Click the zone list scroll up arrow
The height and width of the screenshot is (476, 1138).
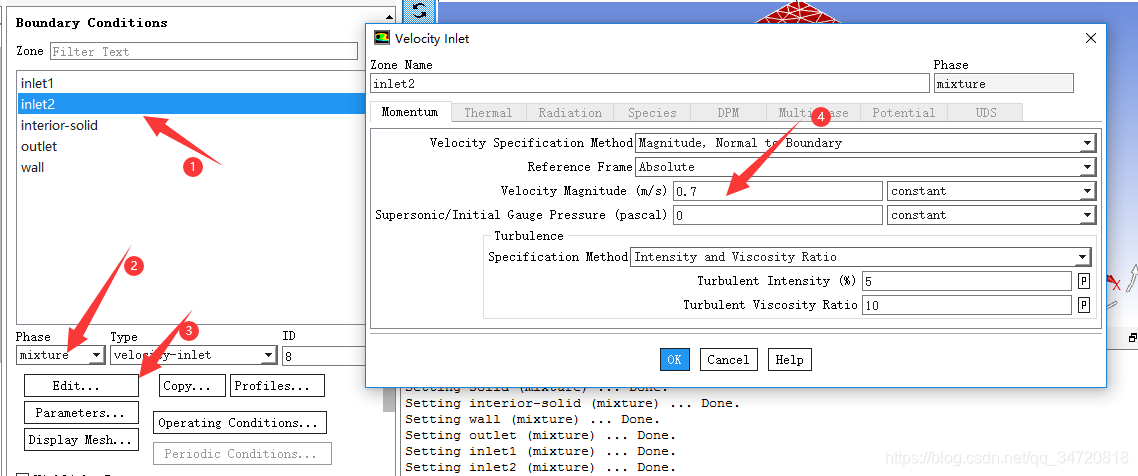(x=390, y=17)
